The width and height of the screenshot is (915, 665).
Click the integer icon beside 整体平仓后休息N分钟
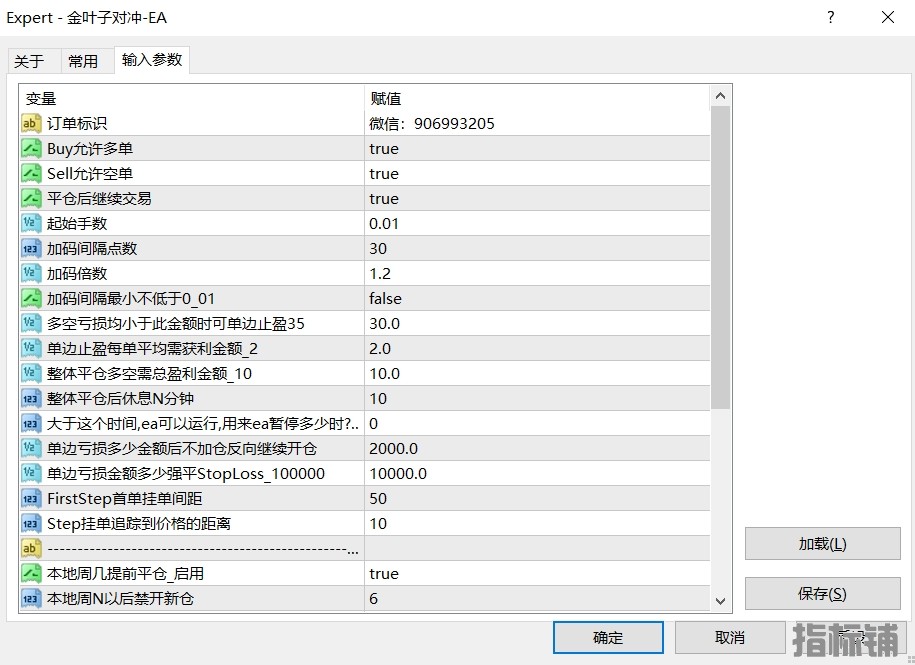pyautogui.click(x=31, y=398)
